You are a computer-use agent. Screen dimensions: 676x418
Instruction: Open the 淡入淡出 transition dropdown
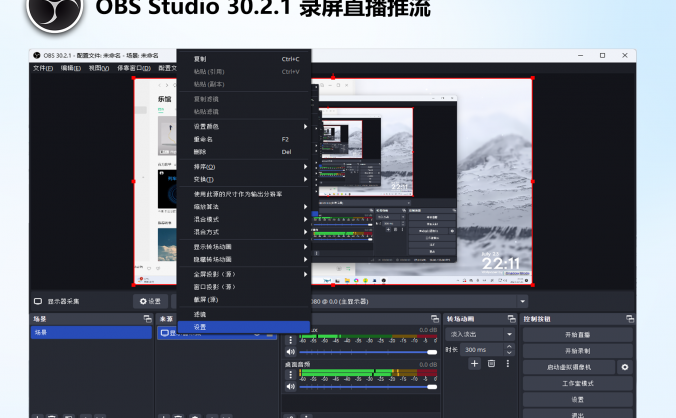pyautogui.click(x=480, y=334)
